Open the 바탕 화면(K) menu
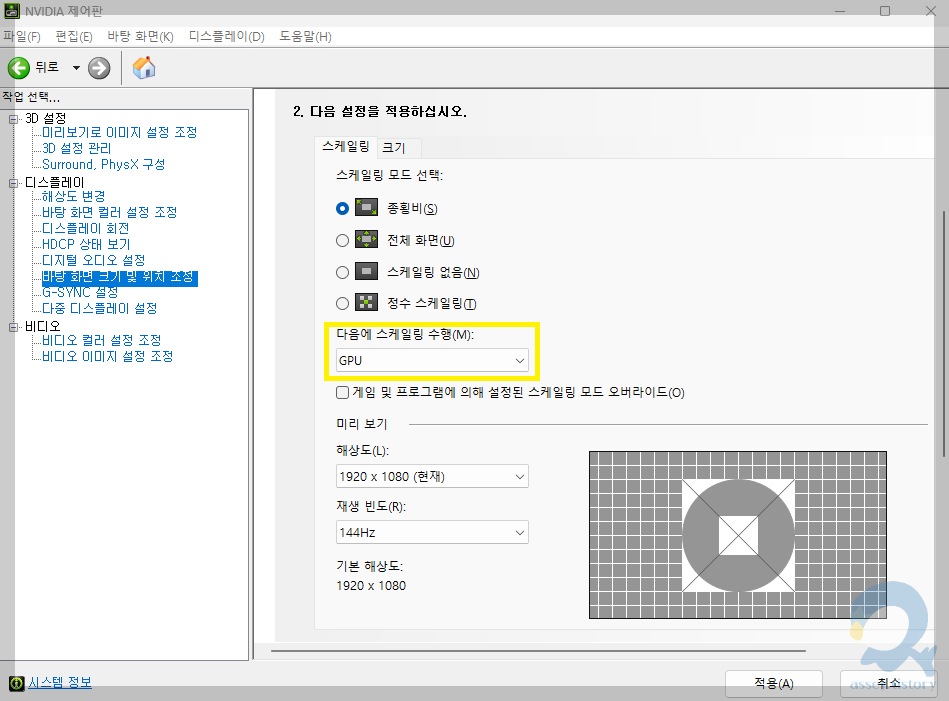The width and height of the screenshot is (949, 701). (140, 36)
